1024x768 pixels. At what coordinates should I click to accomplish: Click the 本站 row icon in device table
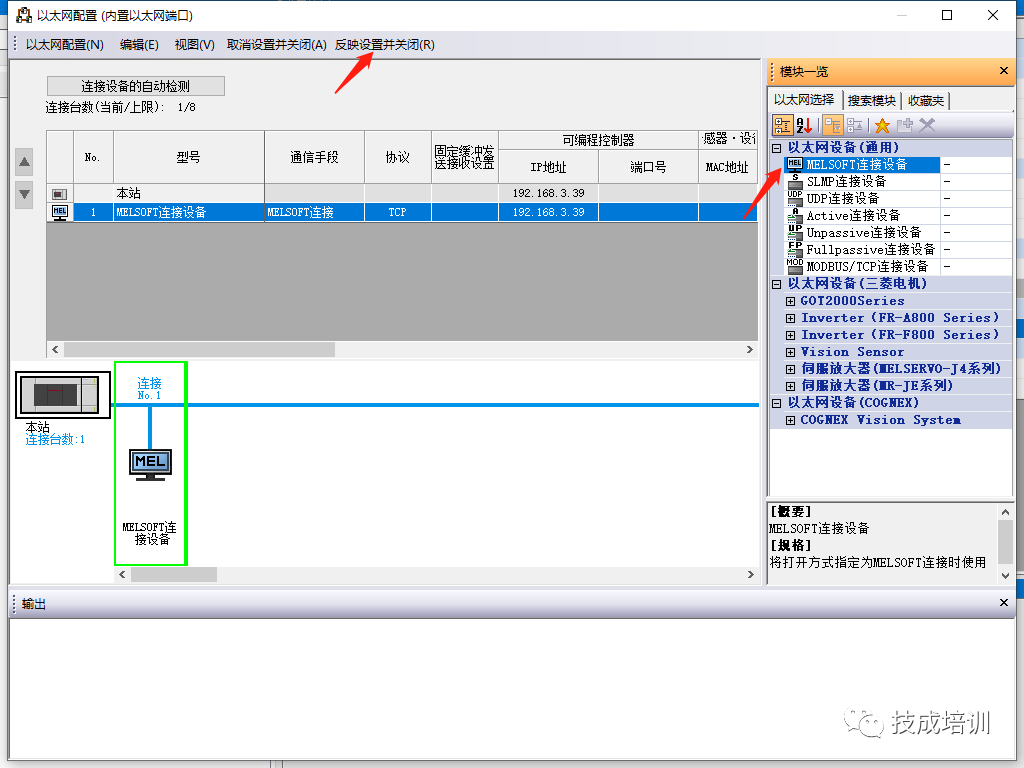[59, 194]
